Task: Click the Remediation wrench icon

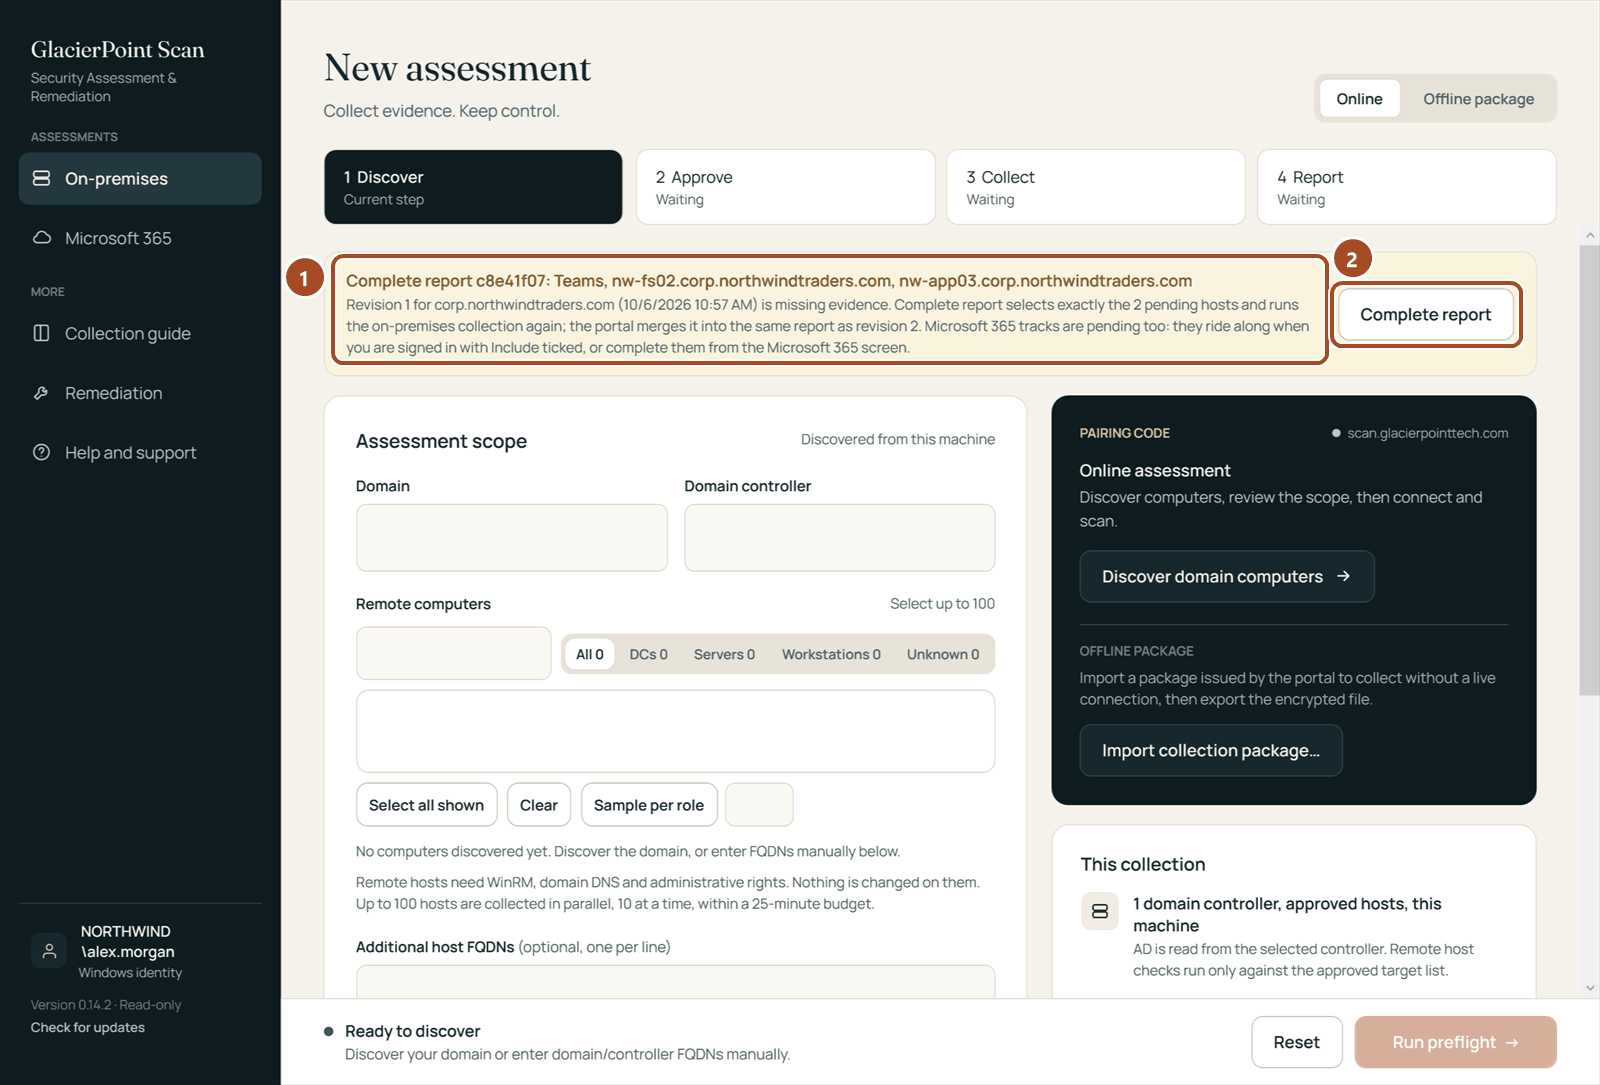Action: pos(41,393)
